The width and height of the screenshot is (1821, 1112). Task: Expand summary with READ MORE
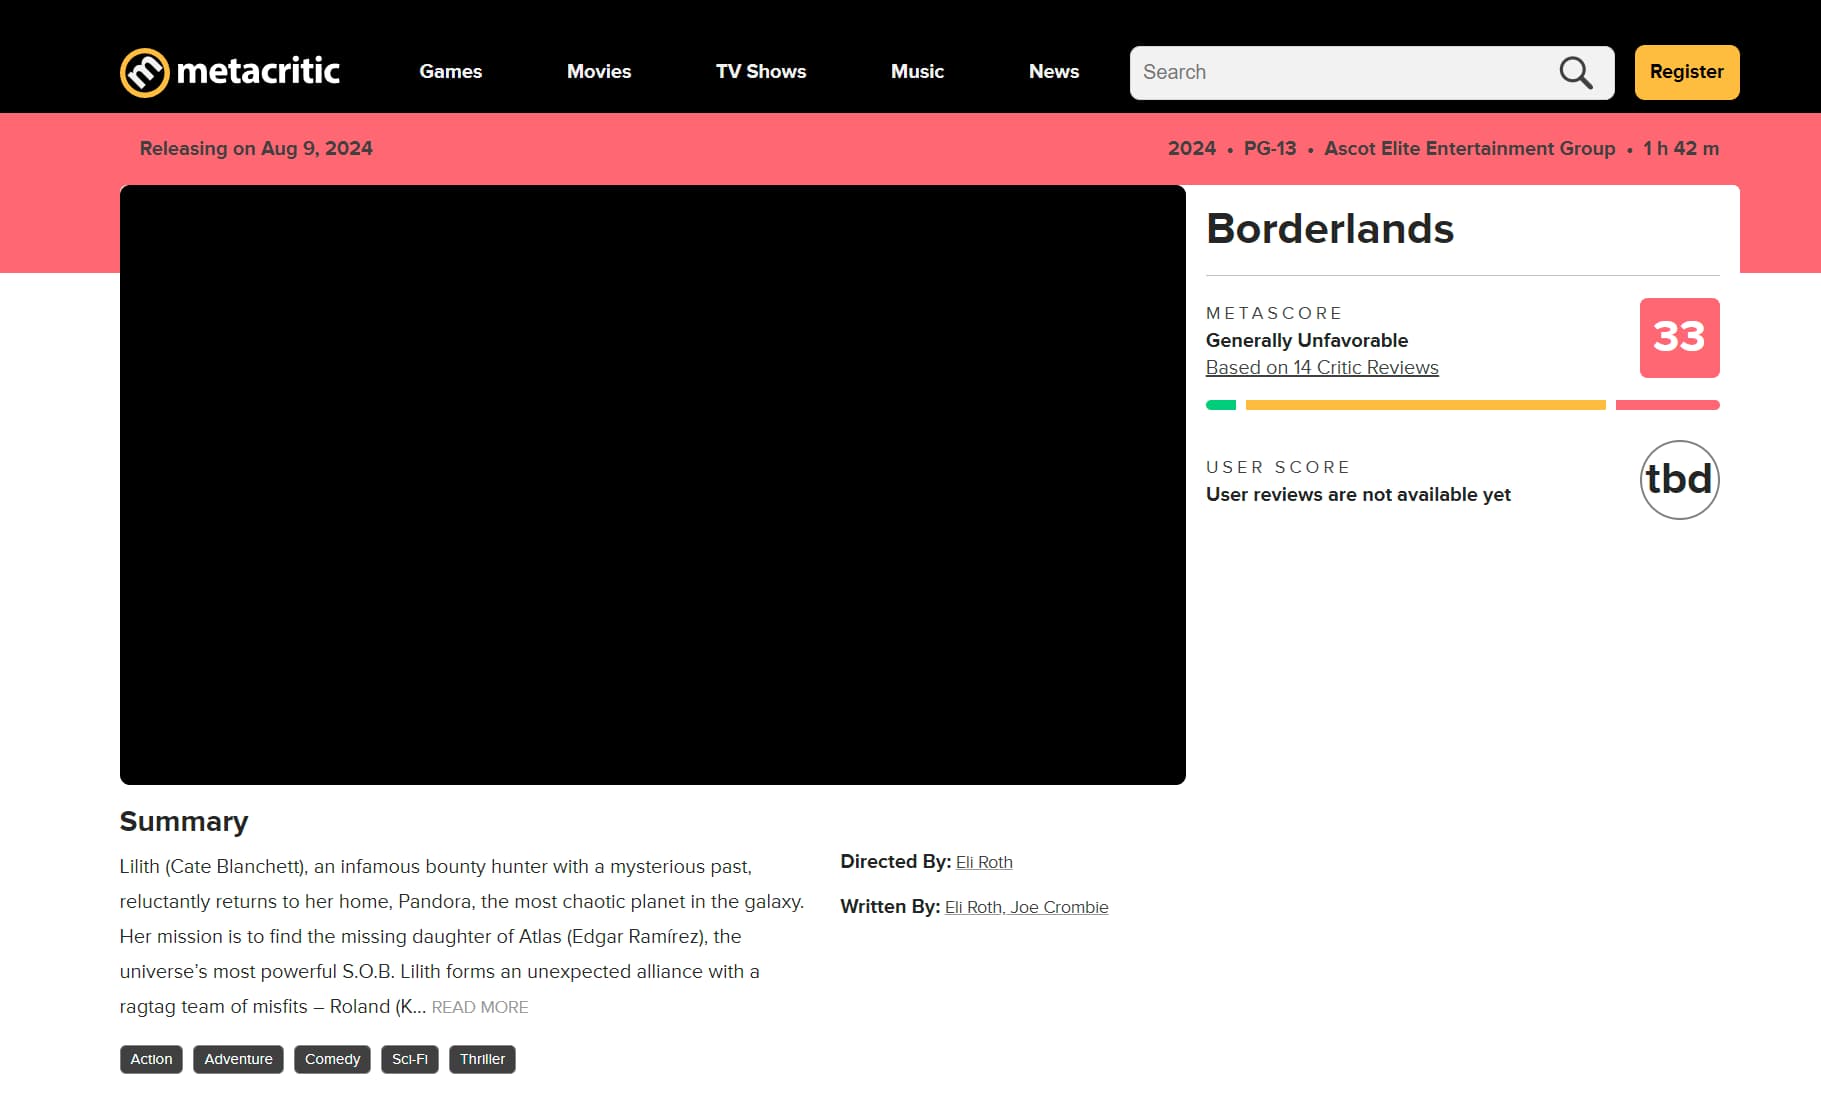480,1007
